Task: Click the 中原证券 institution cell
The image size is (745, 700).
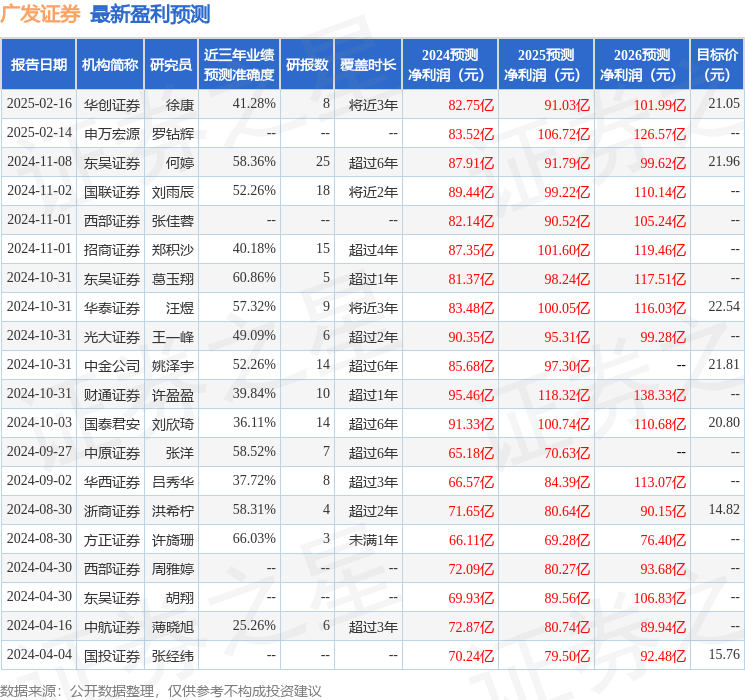Action: [112, 452]
